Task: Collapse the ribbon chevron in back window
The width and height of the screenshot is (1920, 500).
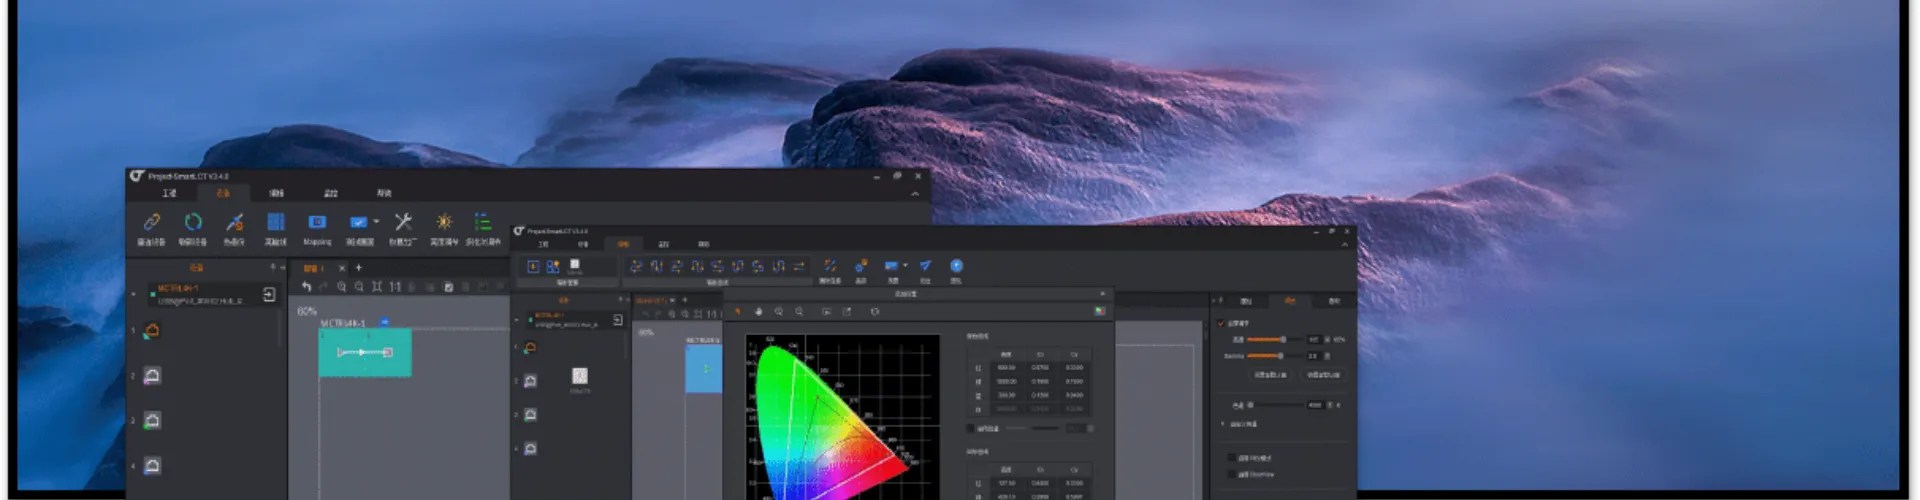Action: coord(914,194)
